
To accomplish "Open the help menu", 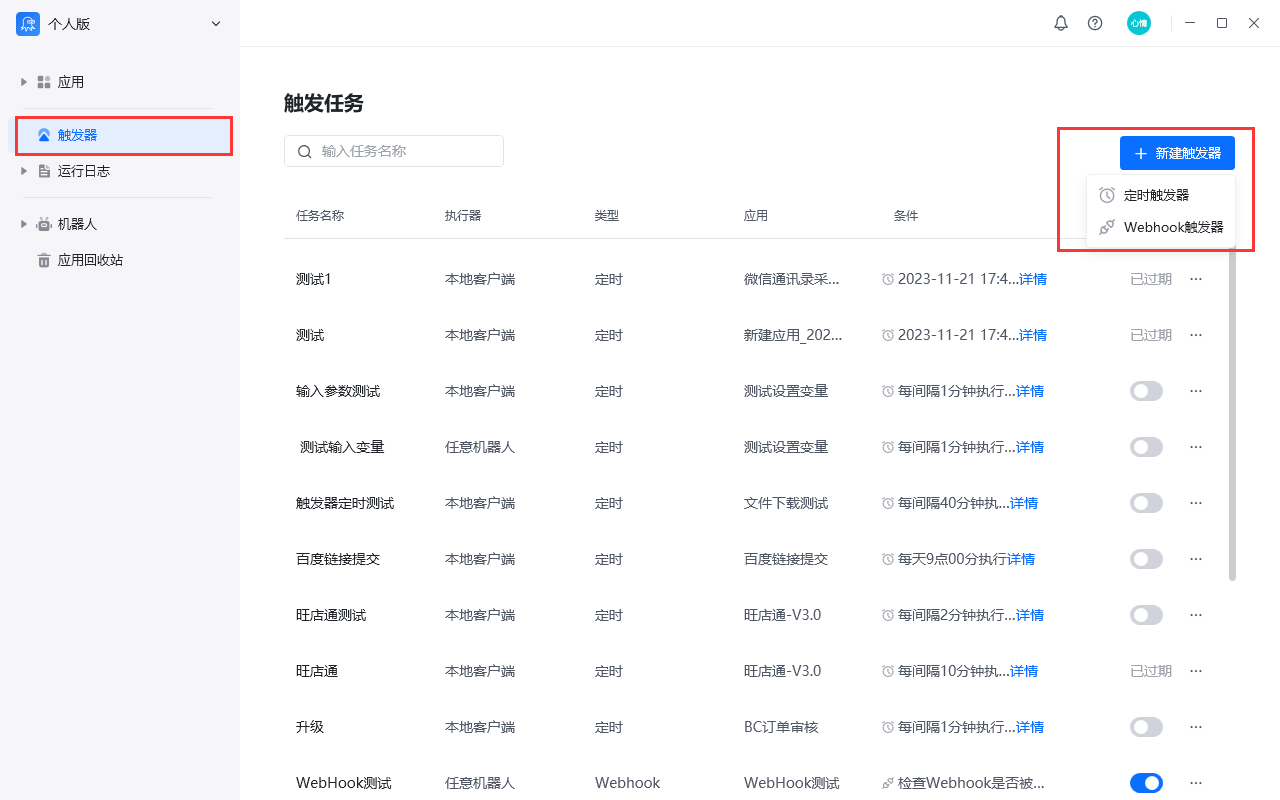I will (1095, 23).
